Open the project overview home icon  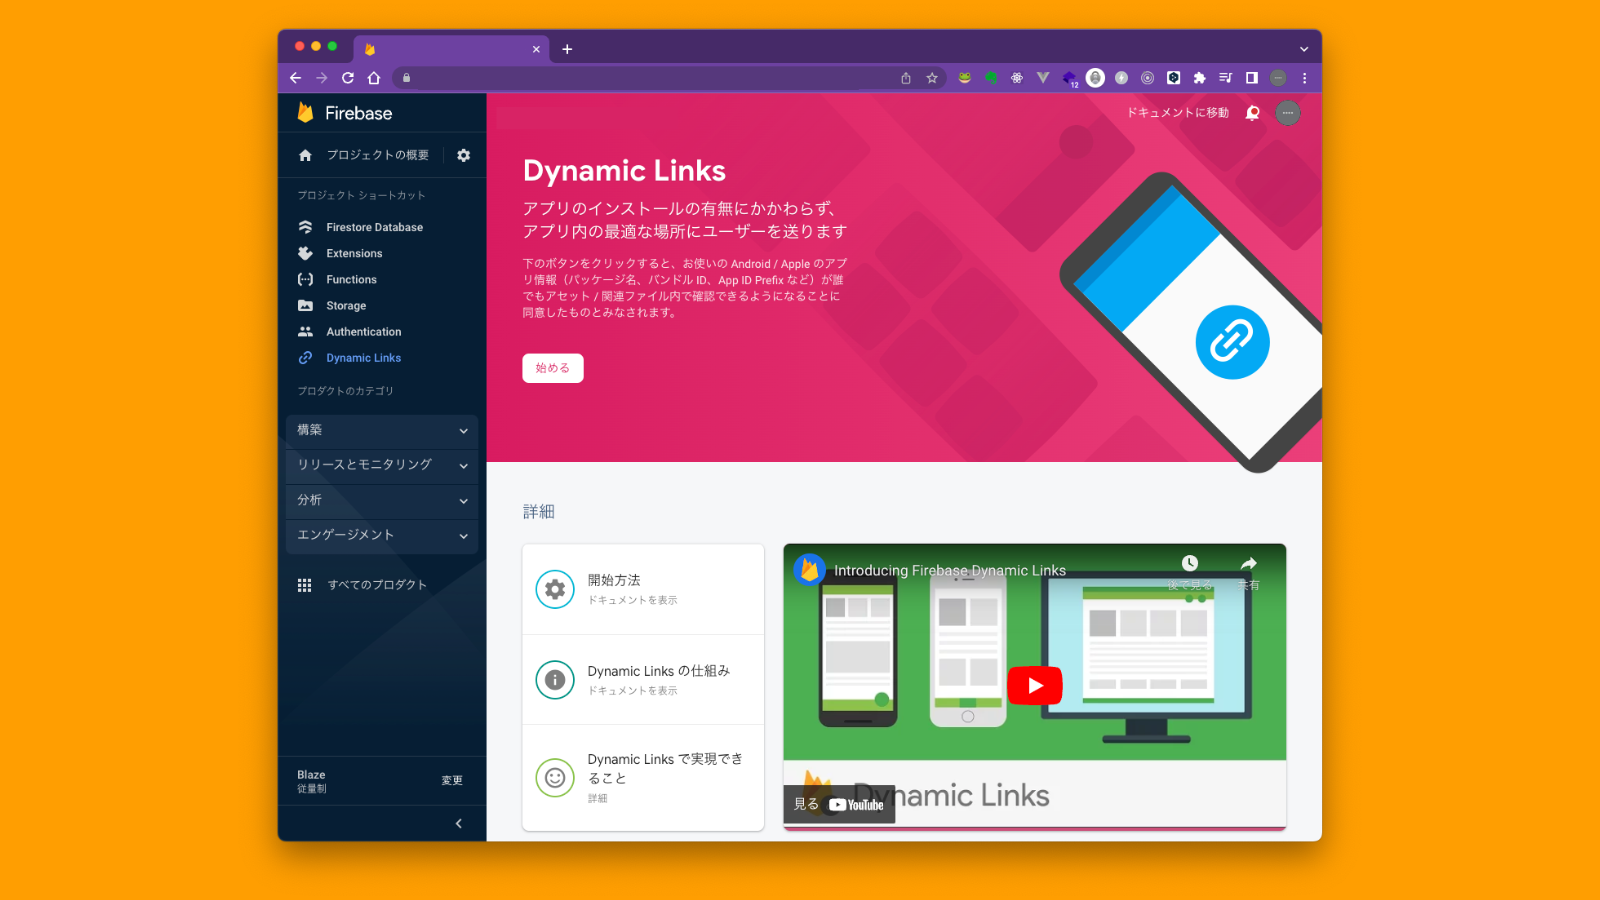tap(305, 155)
